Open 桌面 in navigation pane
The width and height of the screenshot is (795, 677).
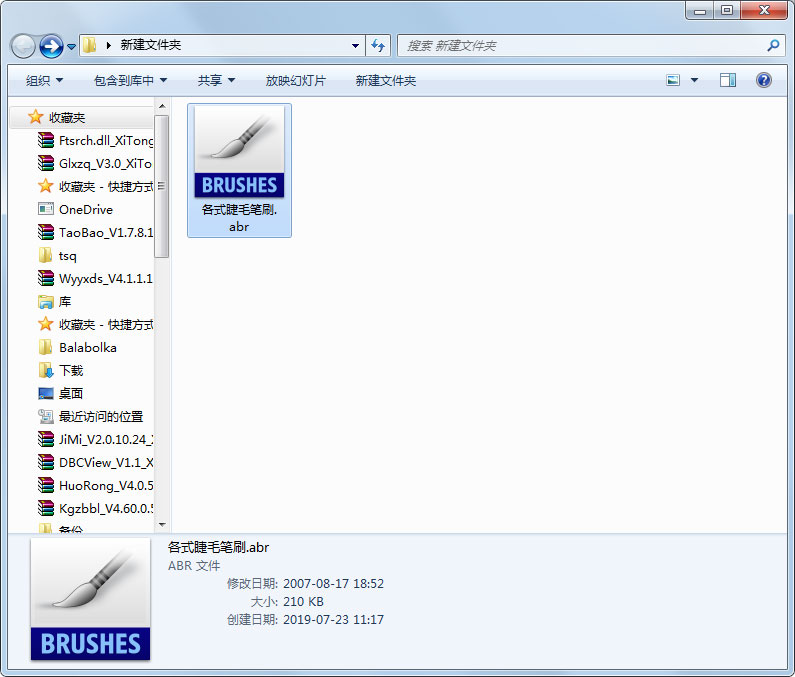[71, 394]
